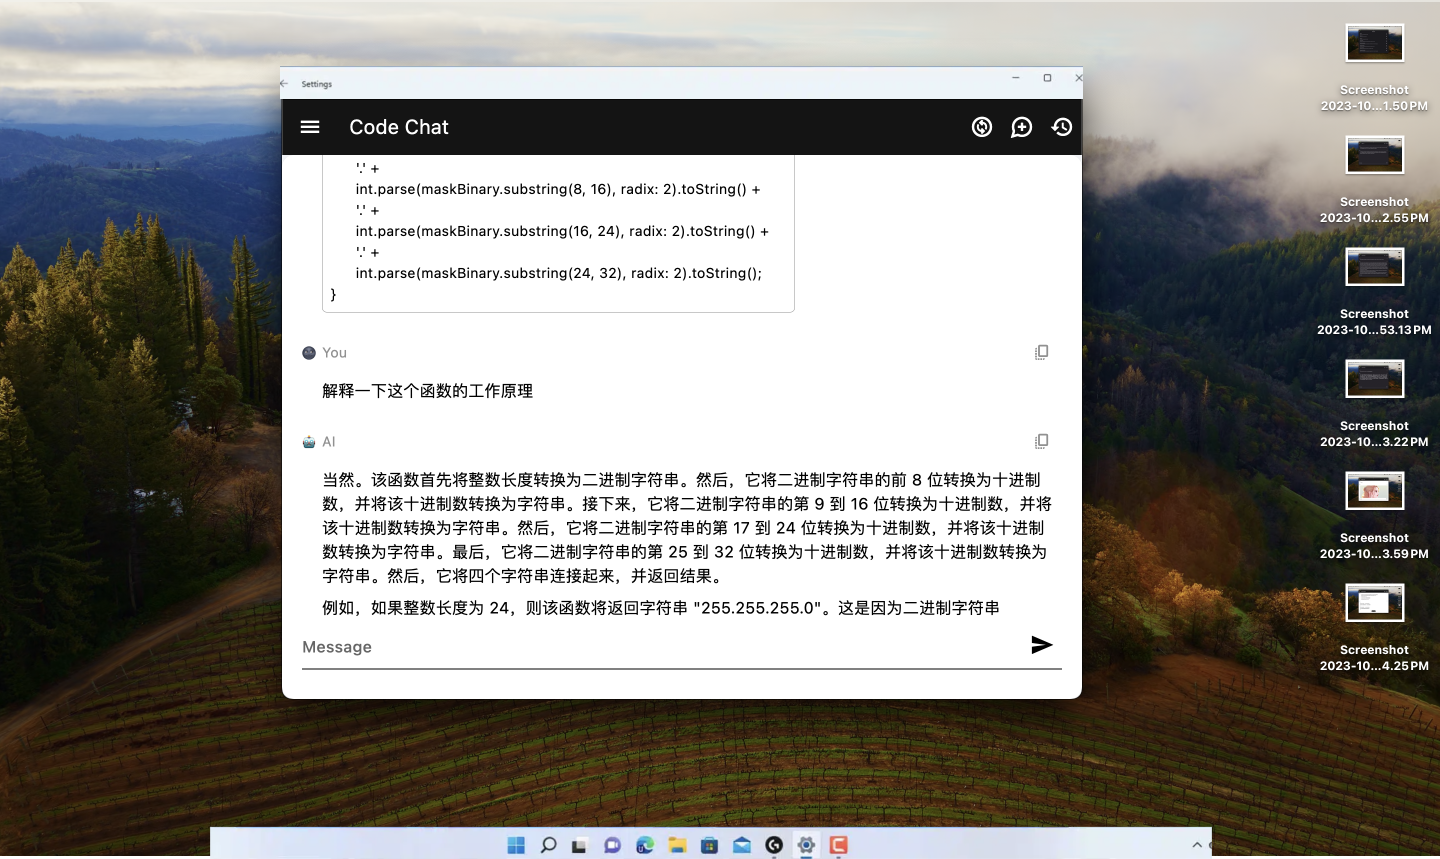Open Windows Start menu on taskbar
Screen dimensions: 1440x859
click(x=516, y=845)
